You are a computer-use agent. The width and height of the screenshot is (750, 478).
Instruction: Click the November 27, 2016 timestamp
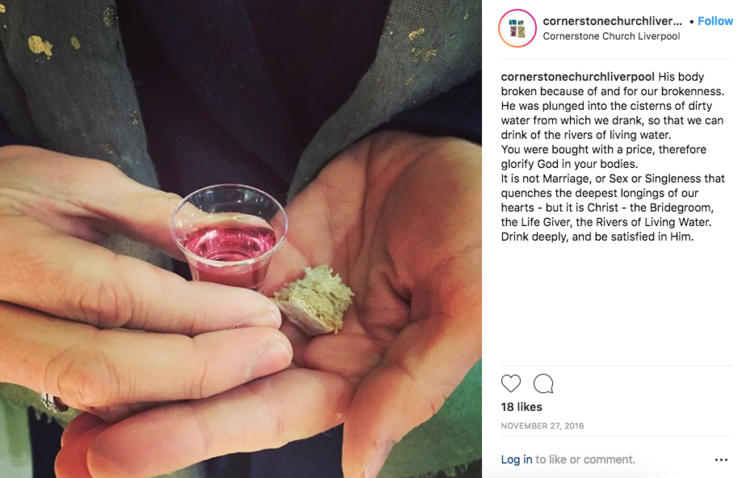(x=542, y=426)
